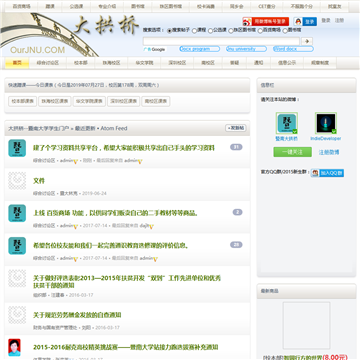Click reply count badge 31
The image size is (360, 360).
tap(236, 147)
